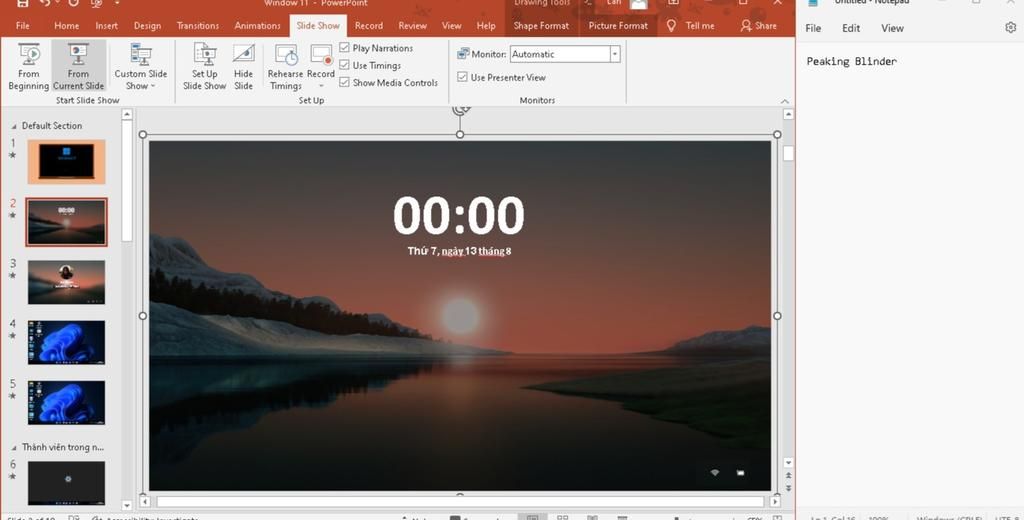Select slide 1 thumbnail
The width and height of the screenshot is (1024, 520).
click(x=66, y=161)
